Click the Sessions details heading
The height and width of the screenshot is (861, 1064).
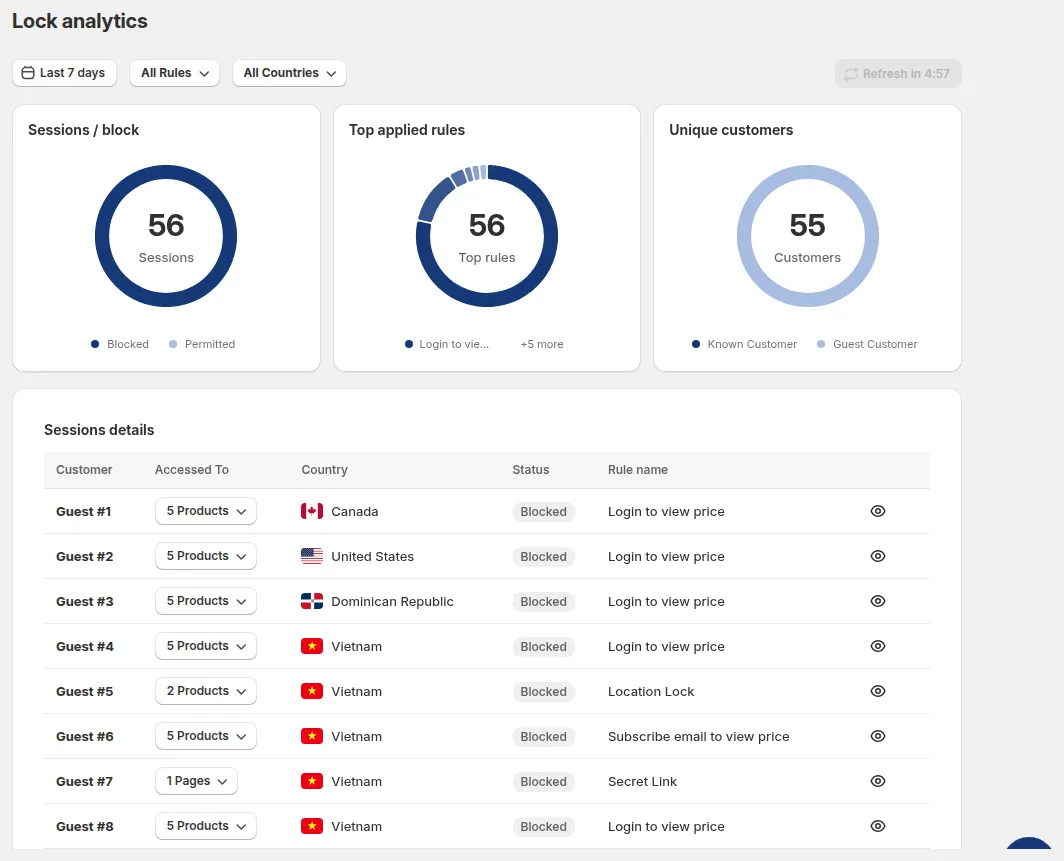pos(99,429)
